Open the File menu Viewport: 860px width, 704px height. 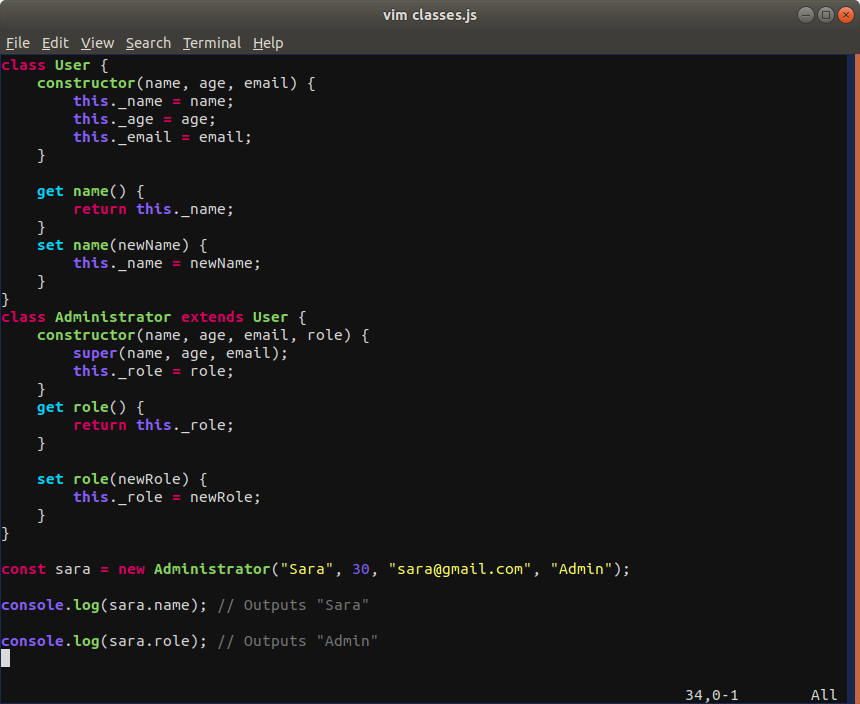point(17,43)
